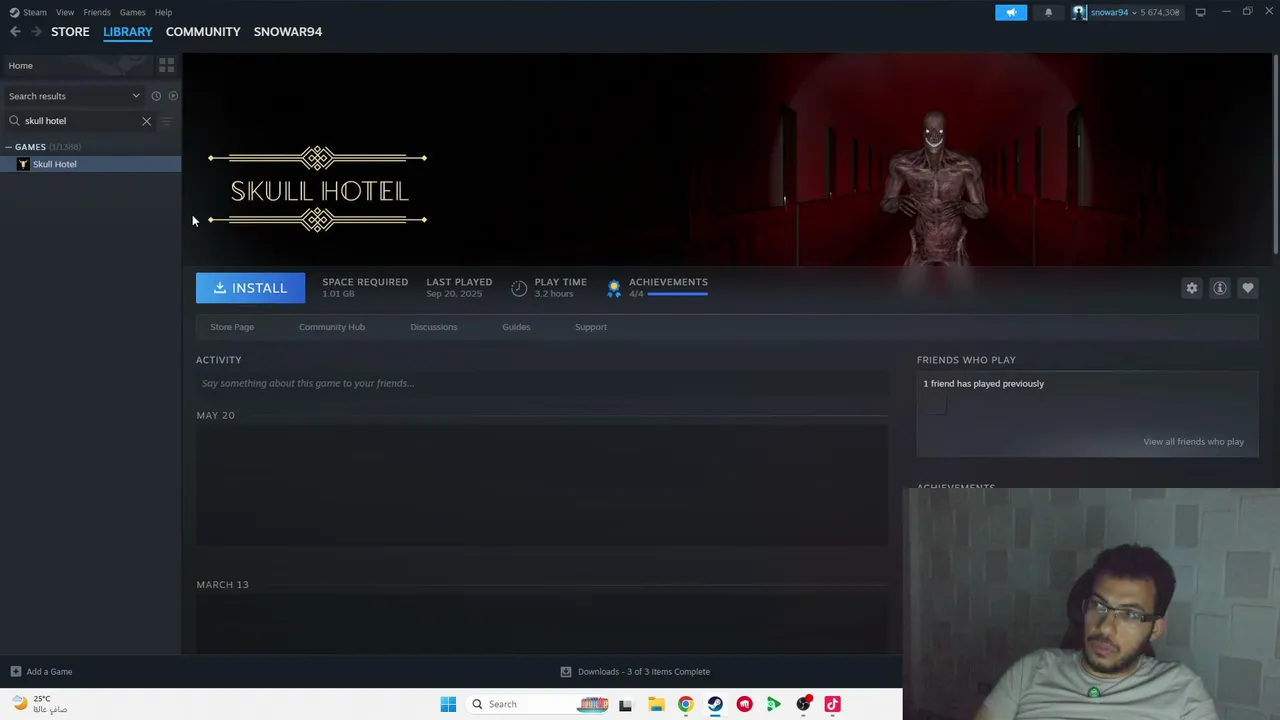Go forward with the right arrow
1280x720 pixels.
pos(36,32)
